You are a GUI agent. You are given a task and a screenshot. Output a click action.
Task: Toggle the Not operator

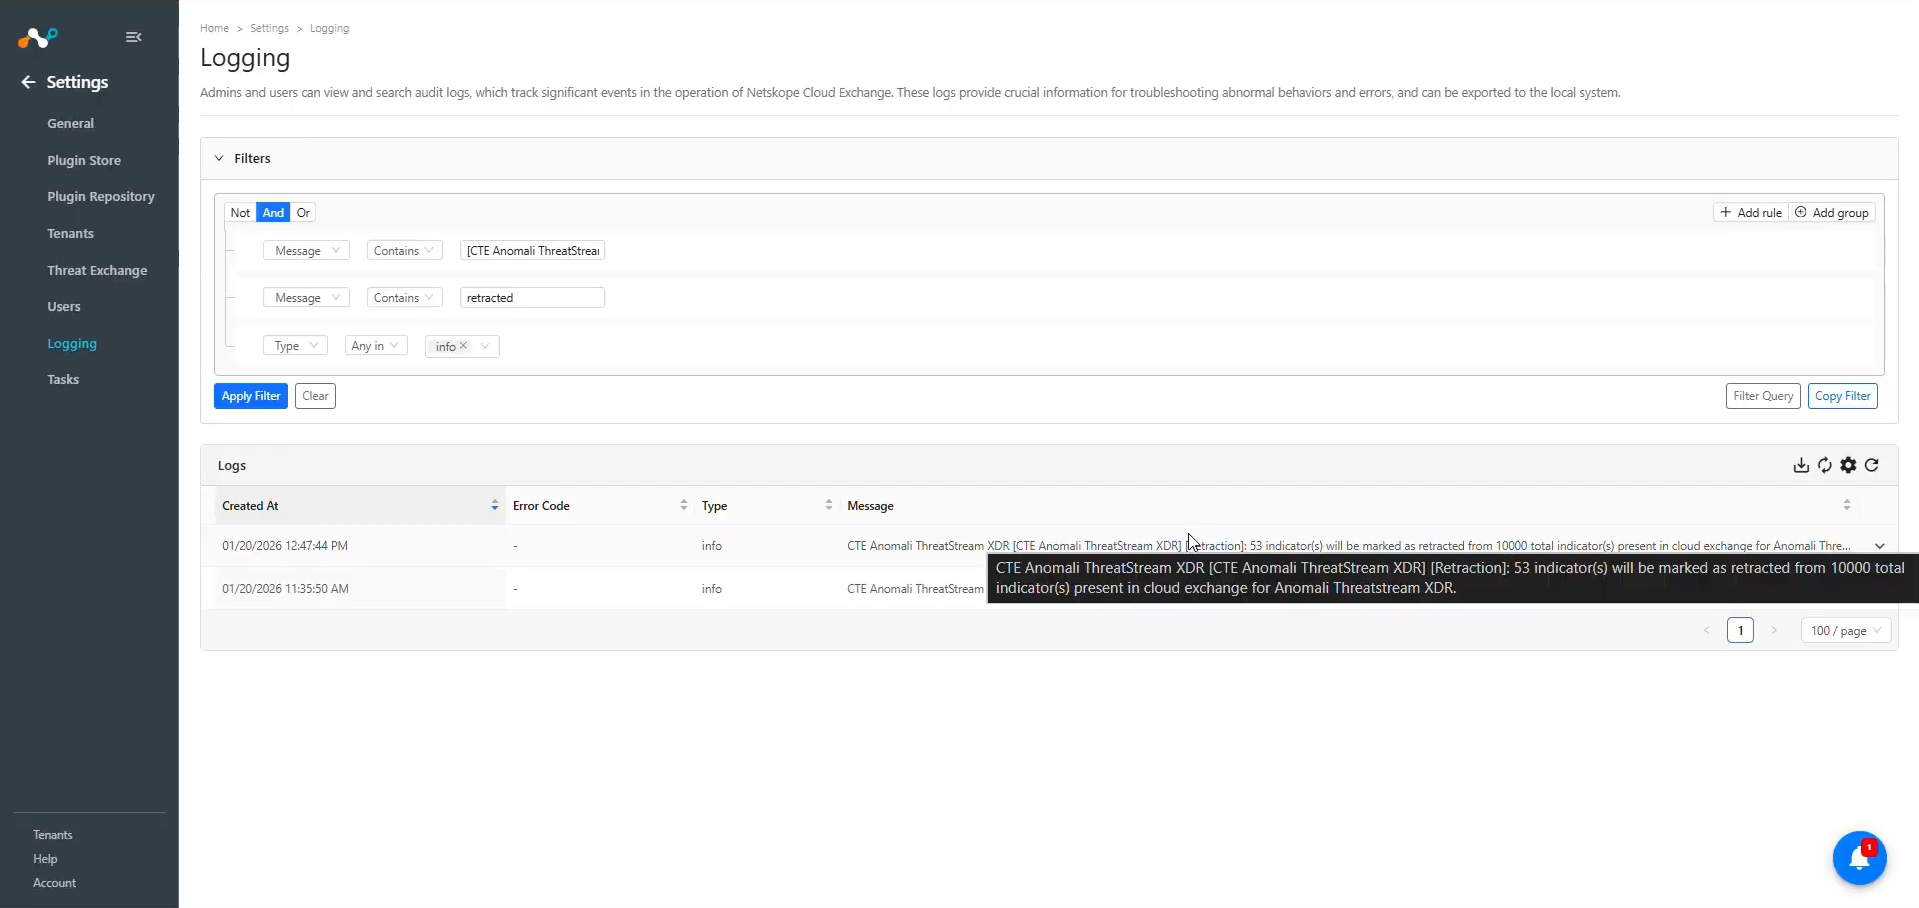click(240, 213)
